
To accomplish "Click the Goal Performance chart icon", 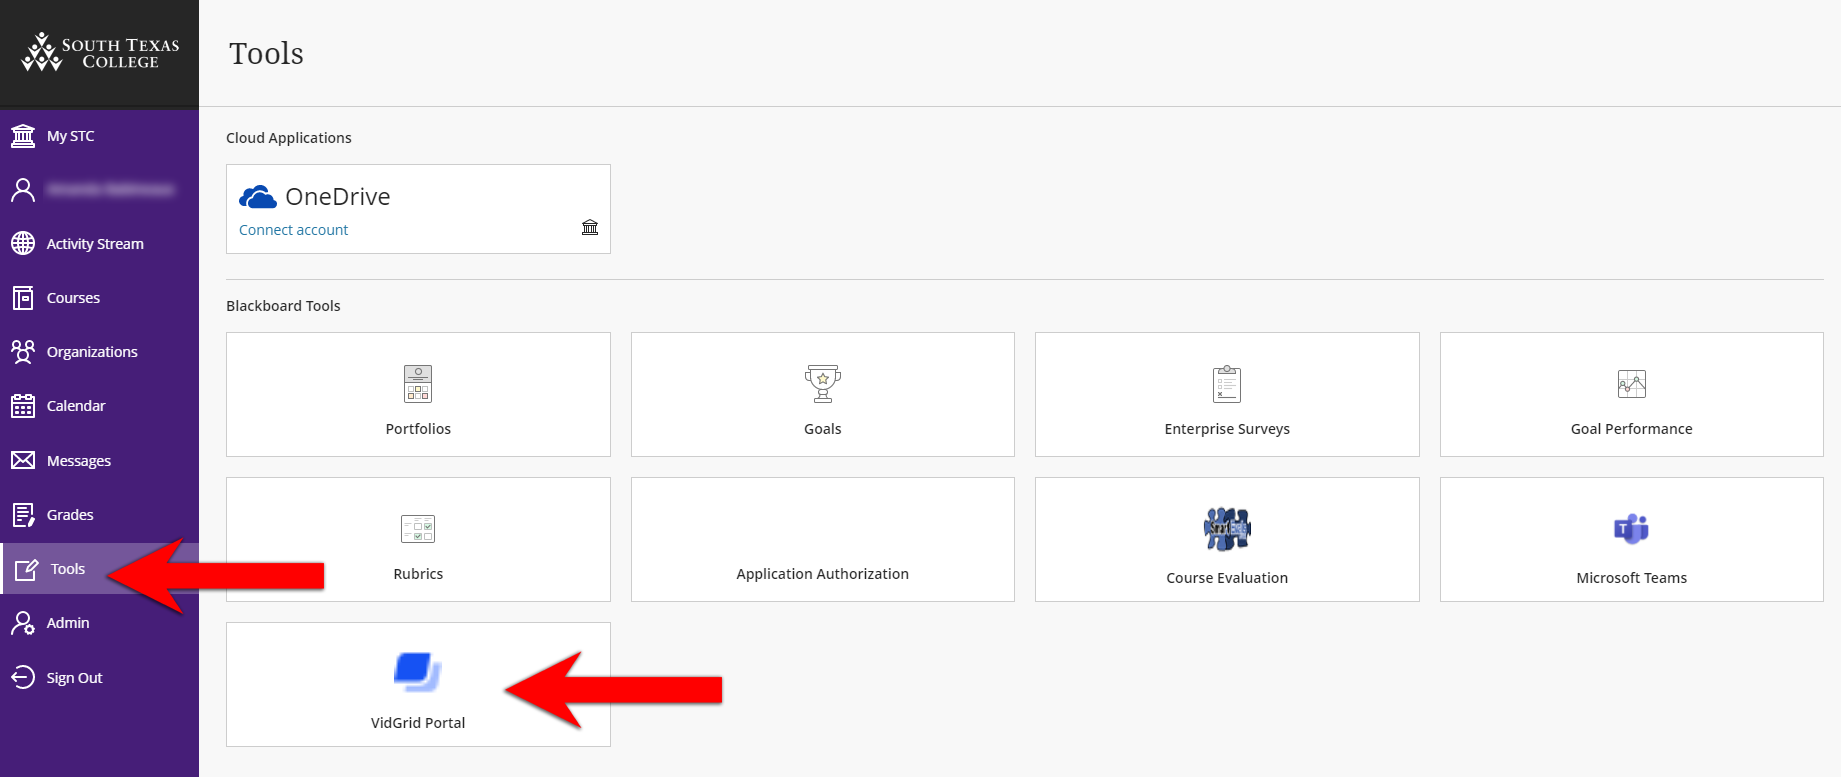I will point(1632,384).
